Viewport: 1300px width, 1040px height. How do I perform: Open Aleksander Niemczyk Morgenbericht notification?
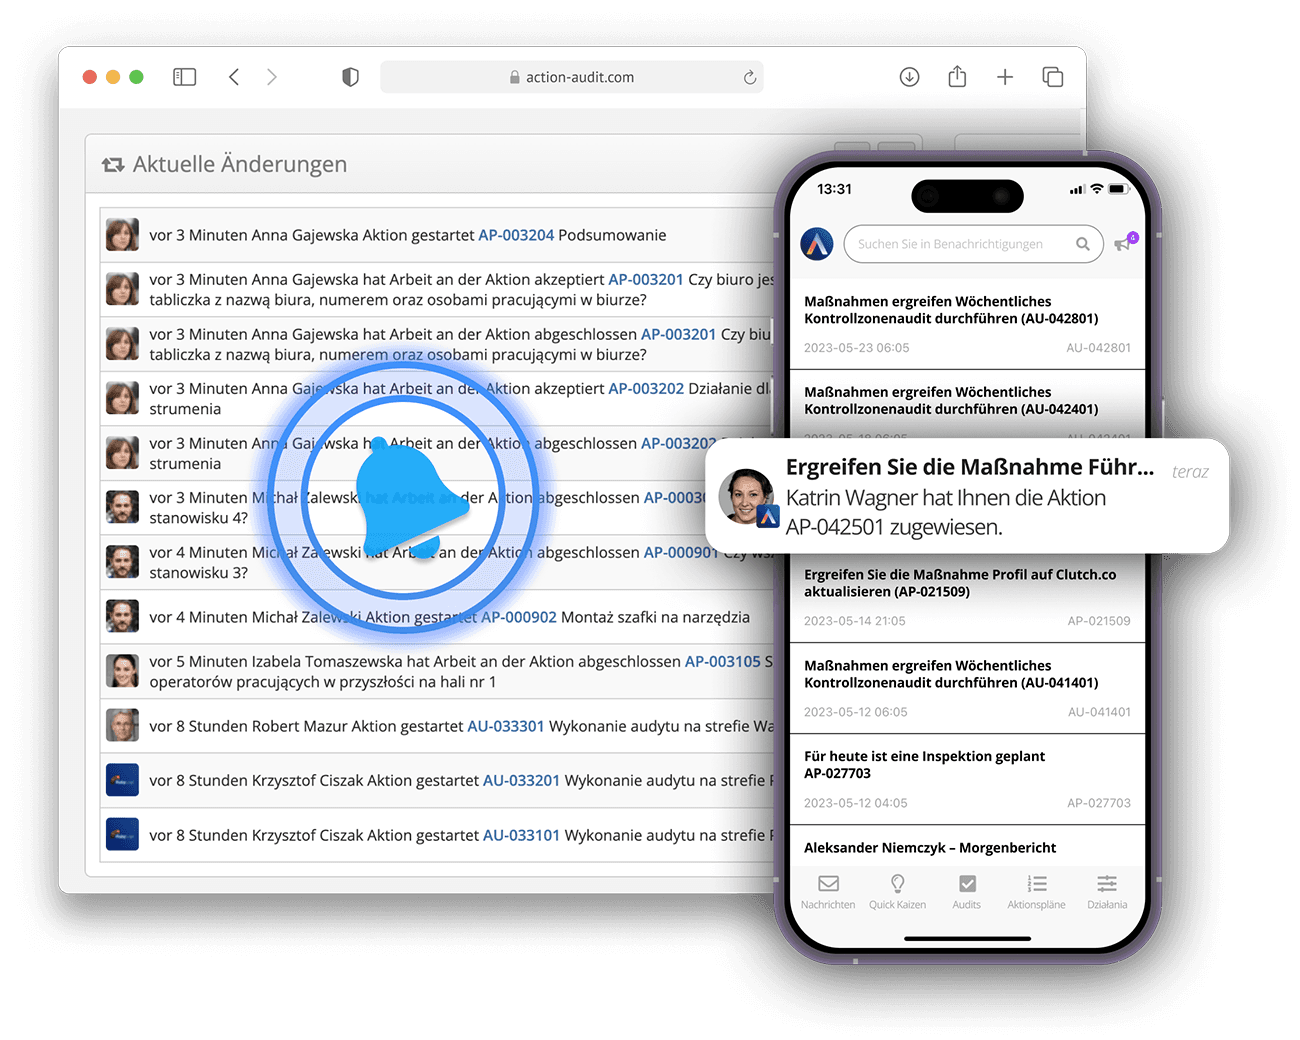coord(967,847)
